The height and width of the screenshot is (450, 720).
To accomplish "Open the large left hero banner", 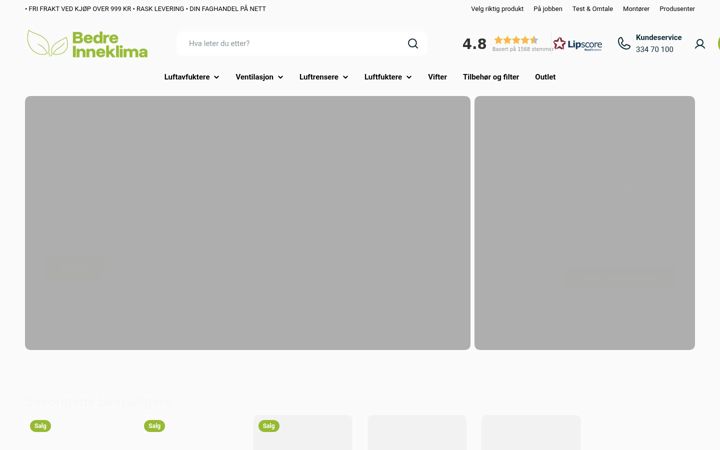I will [x=248, y=223].
